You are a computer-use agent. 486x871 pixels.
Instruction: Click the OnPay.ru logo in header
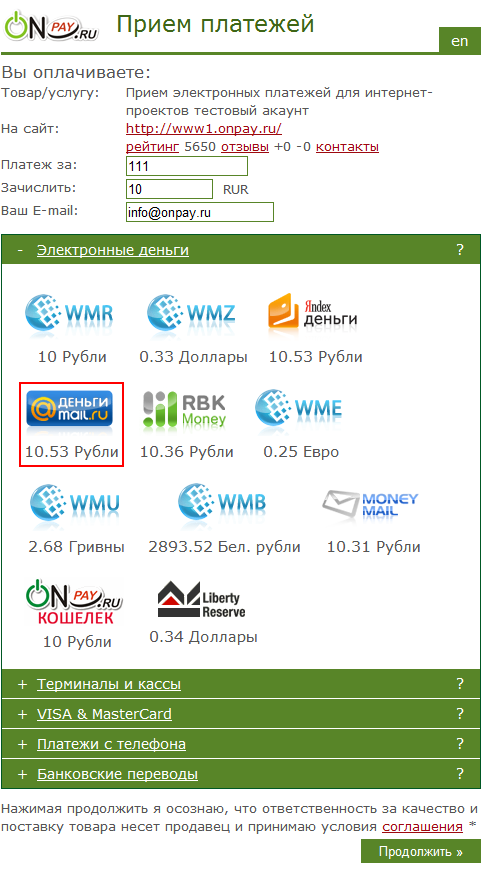[x=51, y=26]
